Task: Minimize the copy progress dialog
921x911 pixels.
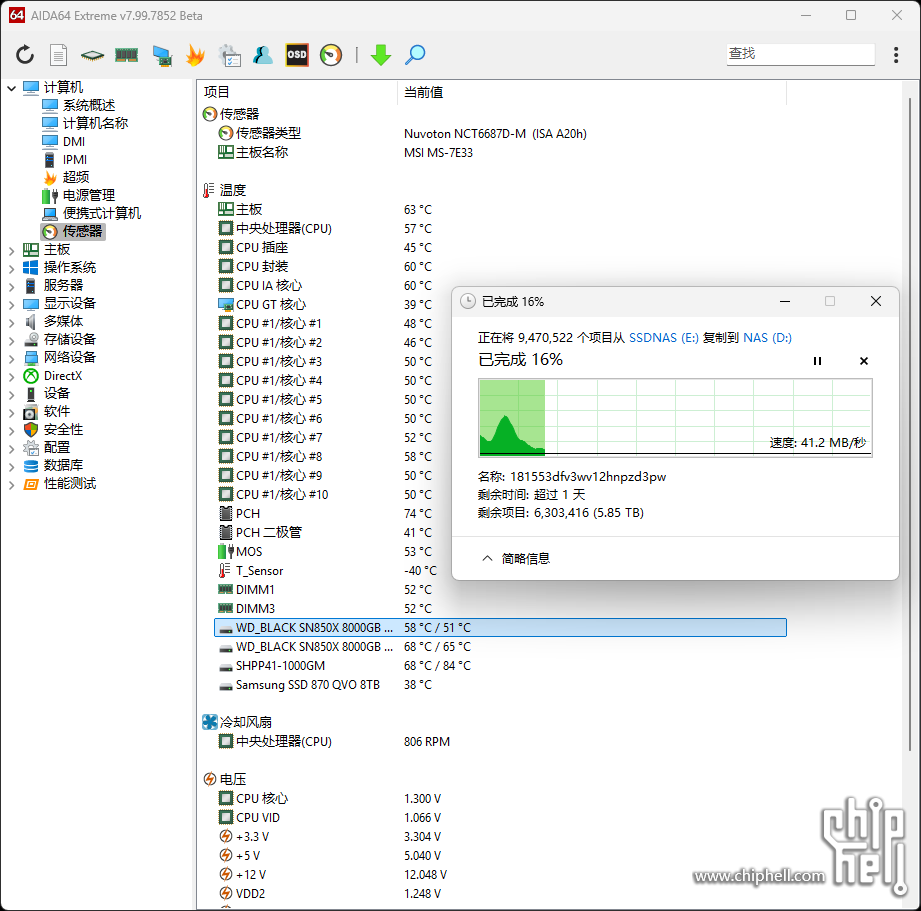Action: click(x=785, y=301)
